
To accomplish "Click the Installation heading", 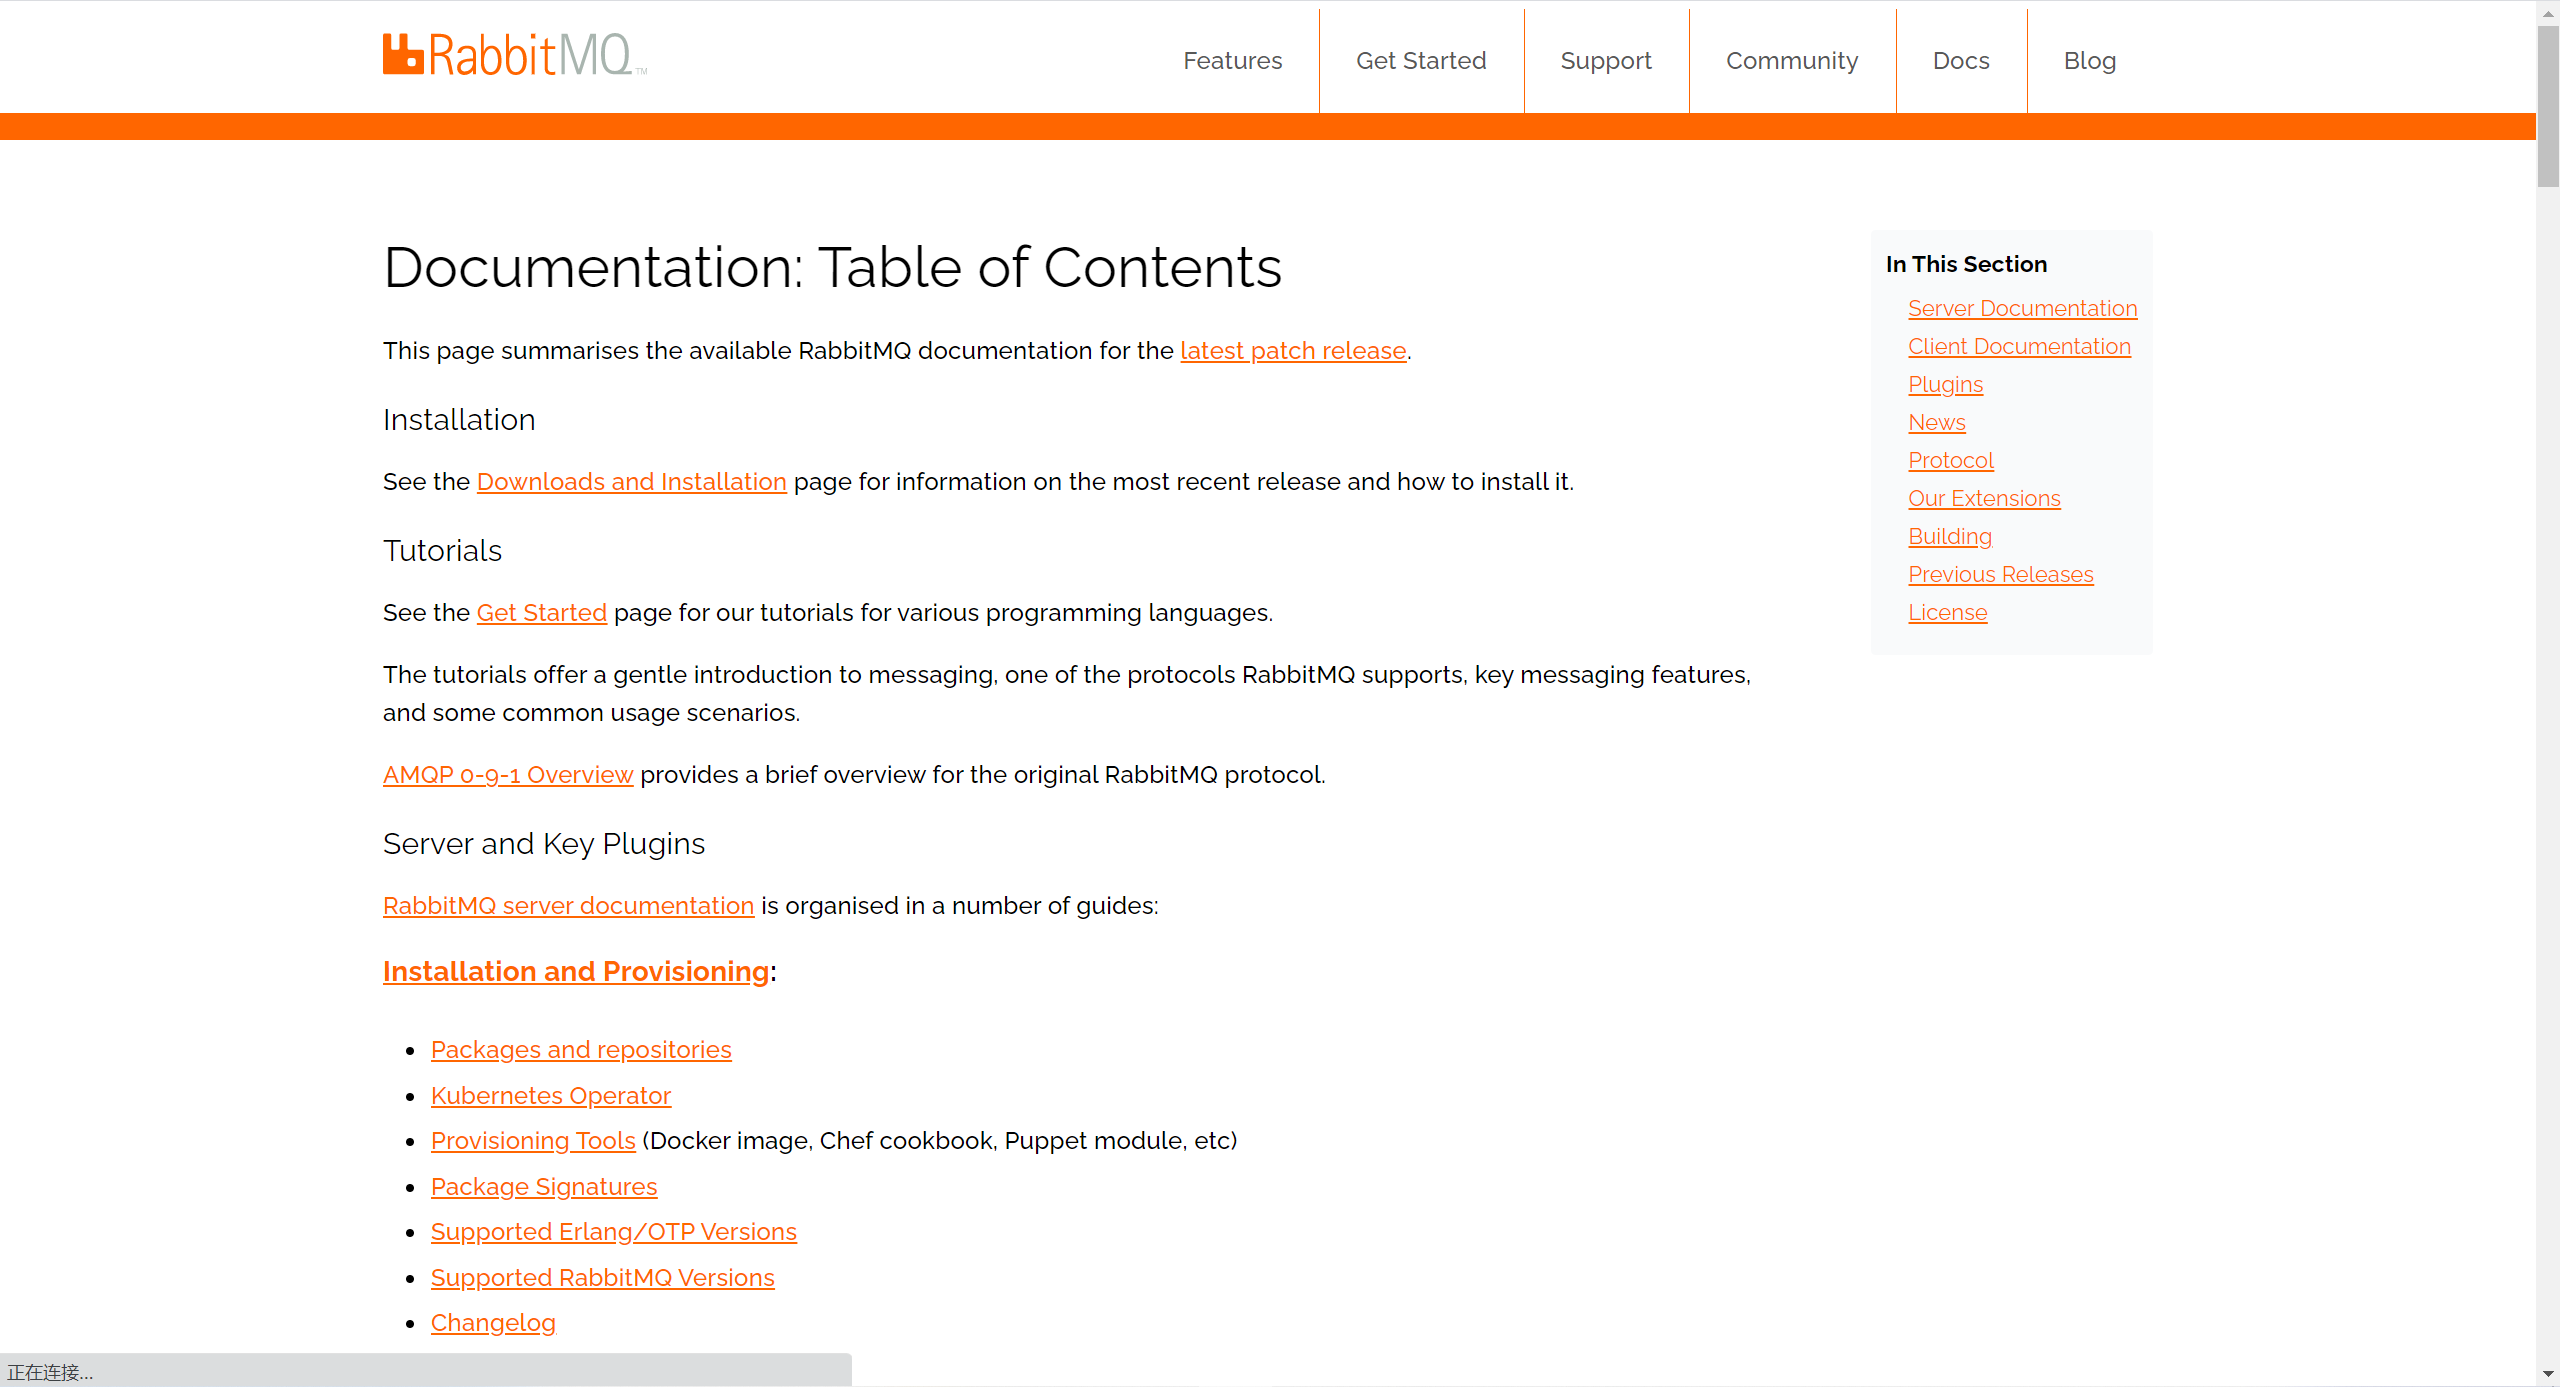I will pyautogui.click(x=459, y=420).
